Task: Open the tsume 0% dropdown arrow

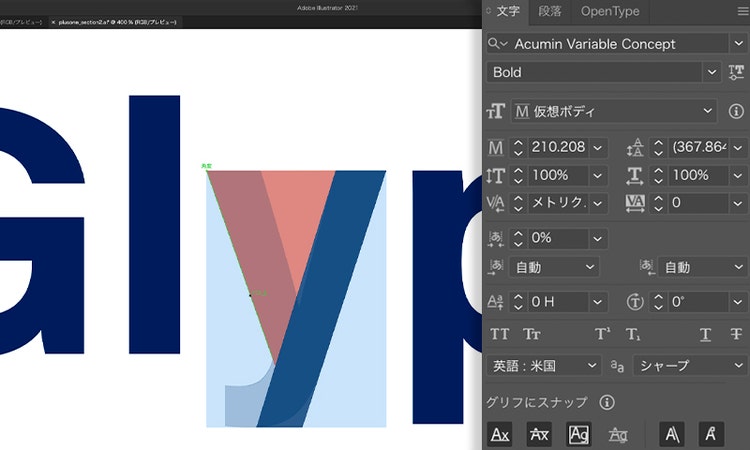Action: point(598,238)
